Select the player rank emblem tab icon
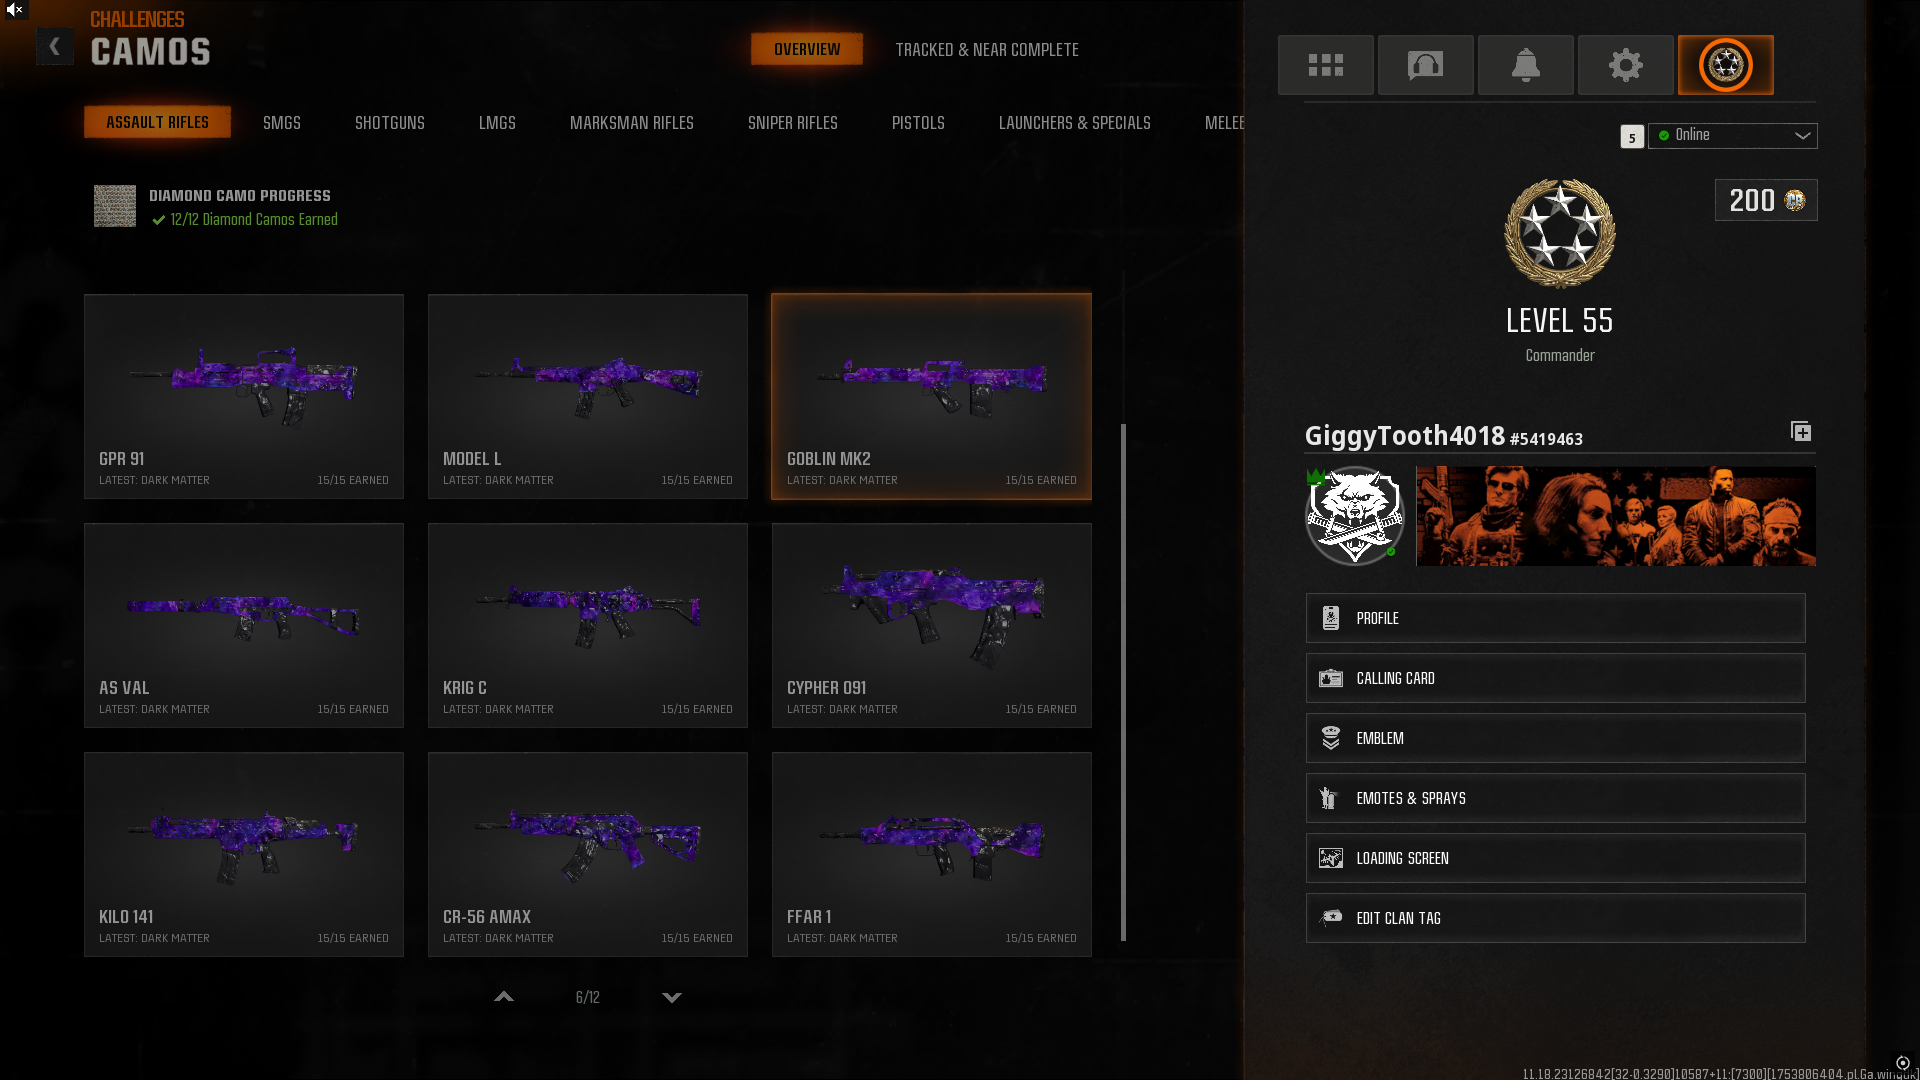Screen dimensions: 1920x1080 [x=1725, y=65]
